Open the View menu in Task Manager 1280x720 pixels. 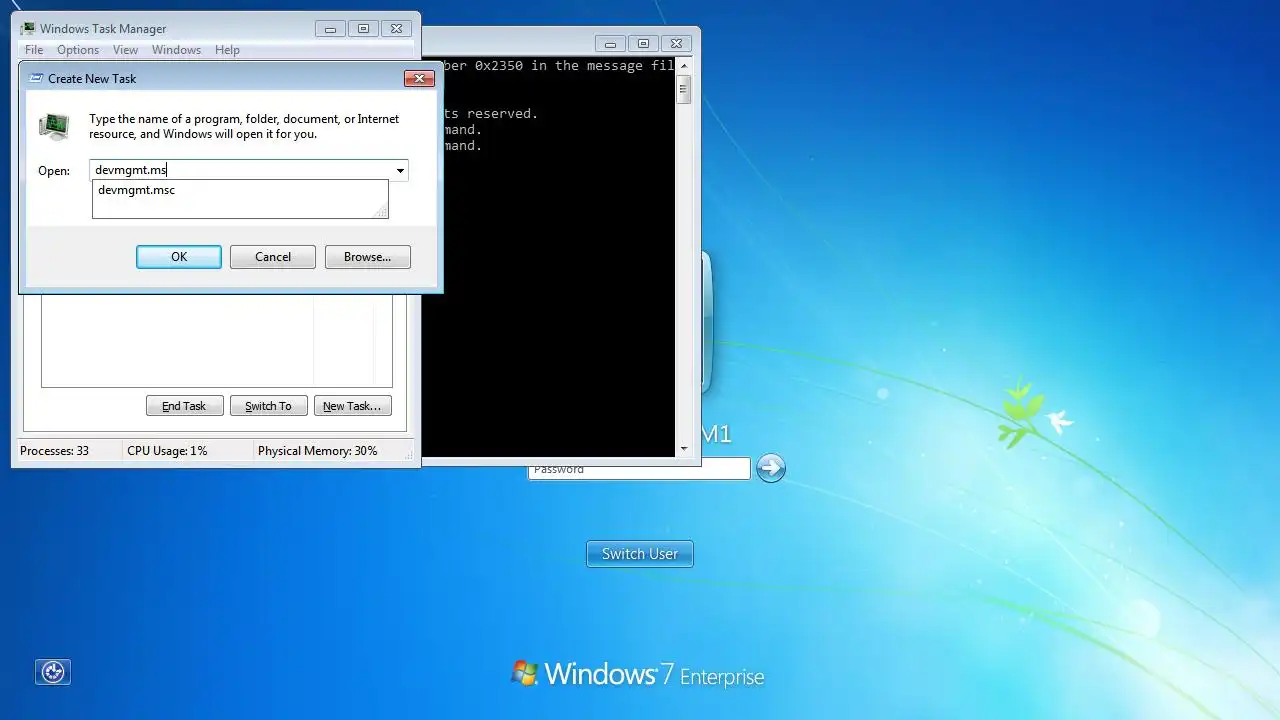coord(125,50)
